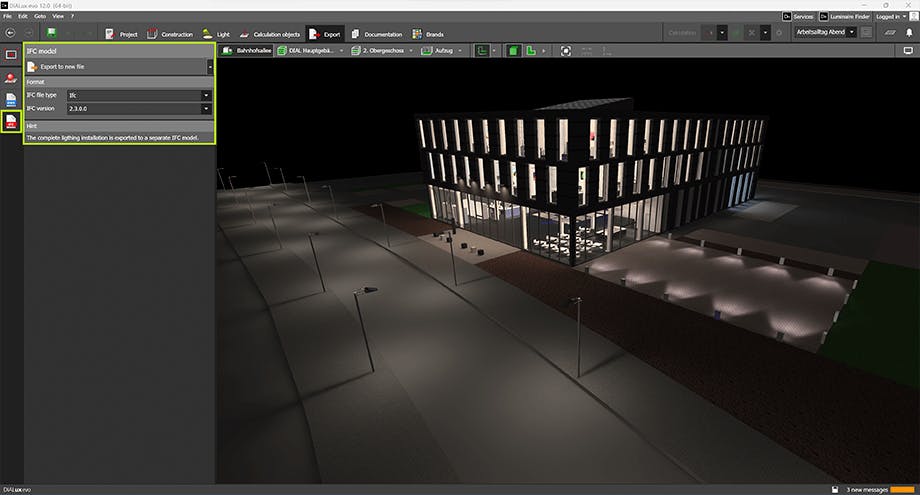Click the notifications bell icon
Viewport: 920px width, 495px height.
pos(908,32)
